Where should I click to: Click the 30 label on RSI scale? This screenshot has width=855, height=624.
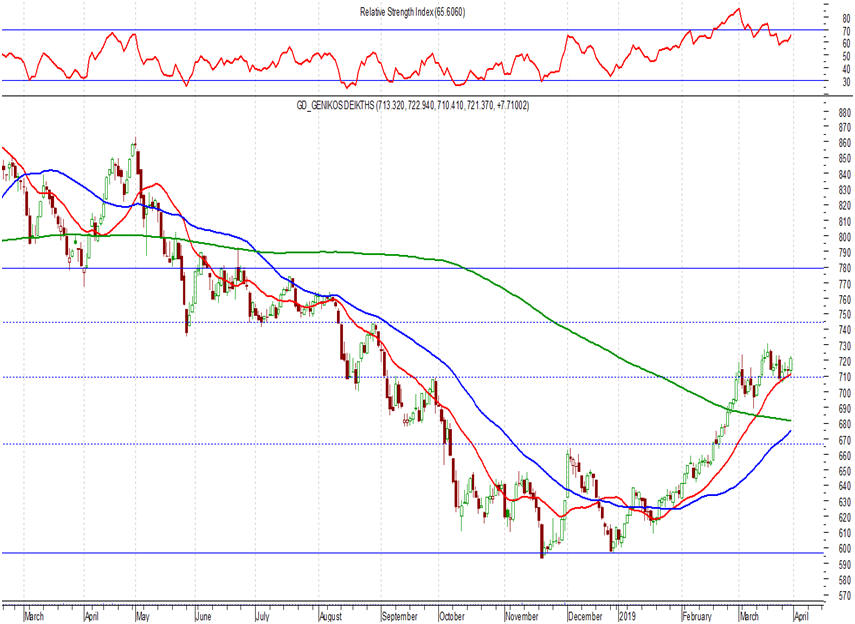834,81
